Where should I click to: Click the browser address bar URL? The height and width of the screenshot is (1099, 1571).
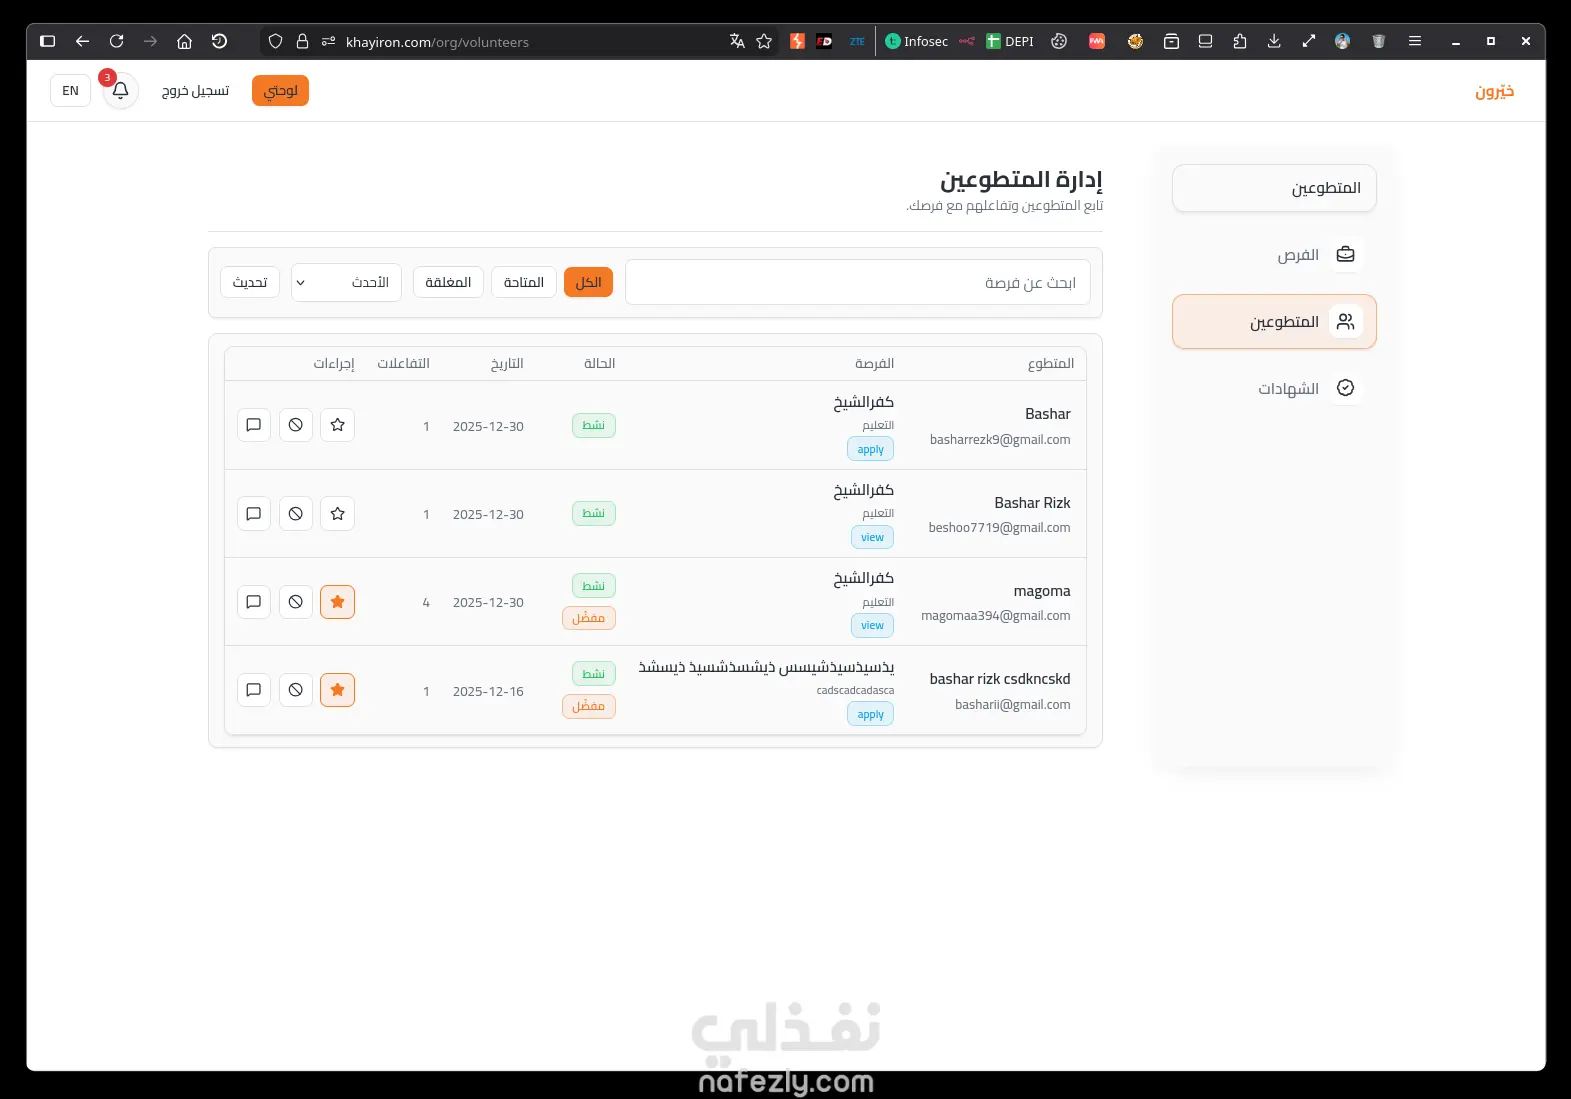click(x=437, y=42)
